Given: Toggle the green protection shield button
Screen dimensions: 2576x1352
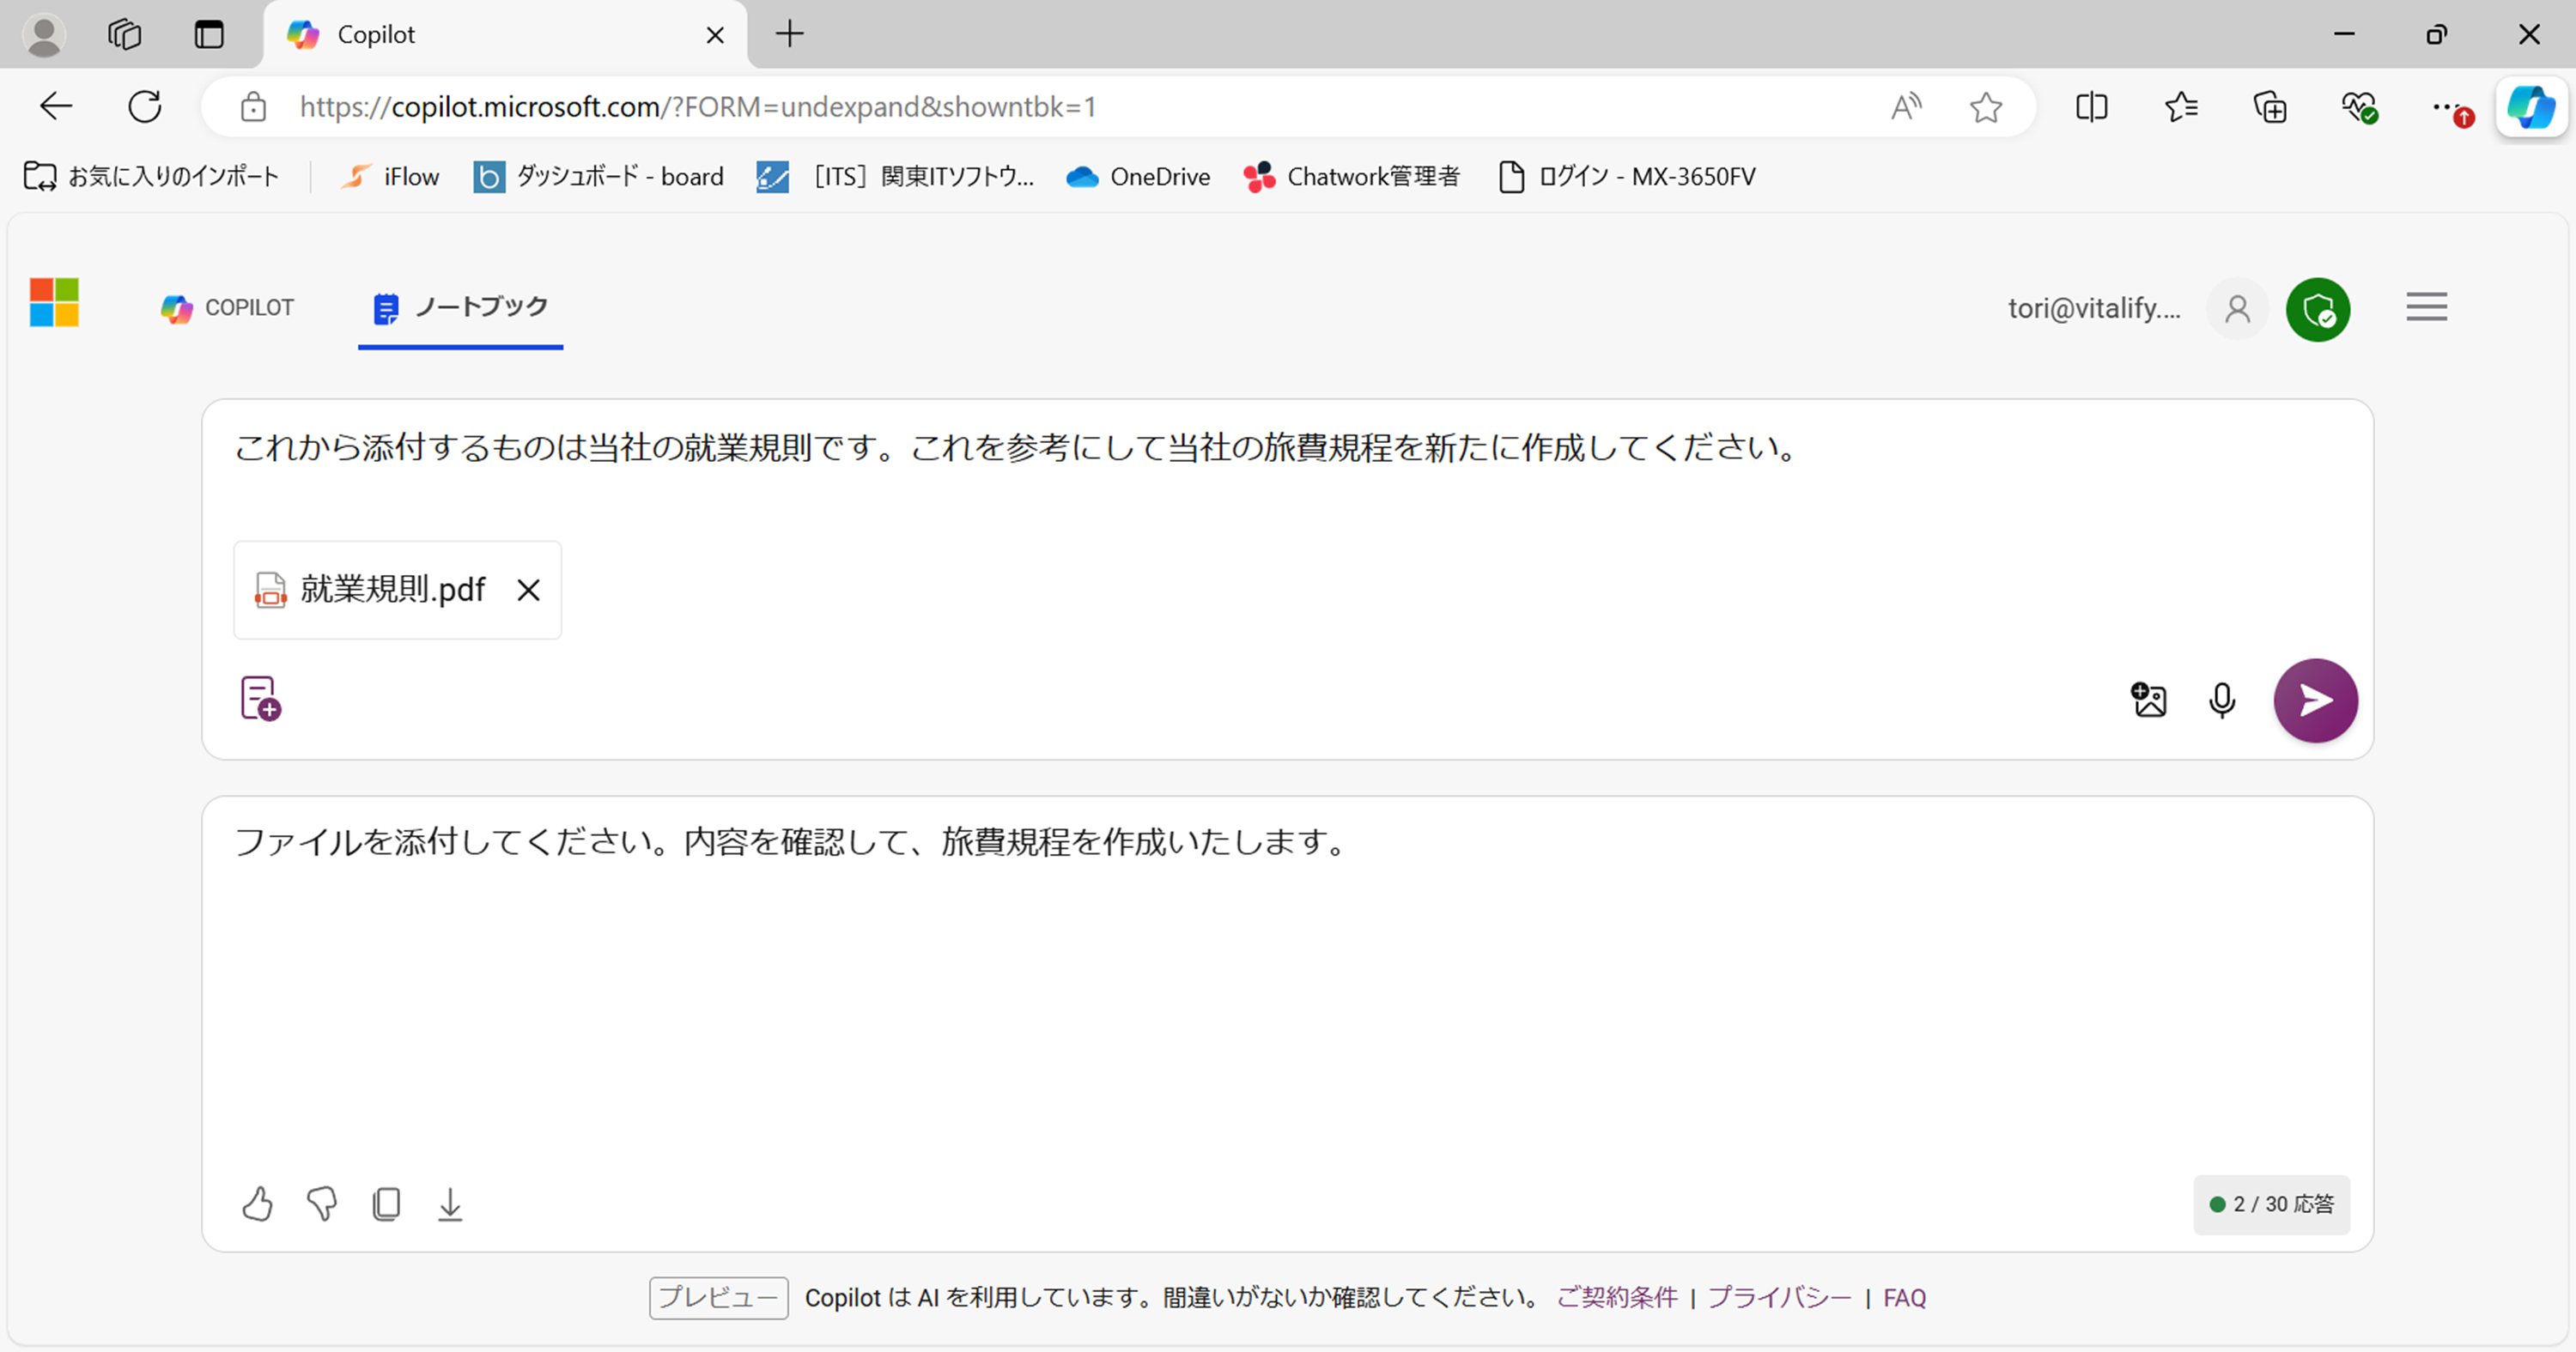Looking at the screenshot, I should (2317, 309).
